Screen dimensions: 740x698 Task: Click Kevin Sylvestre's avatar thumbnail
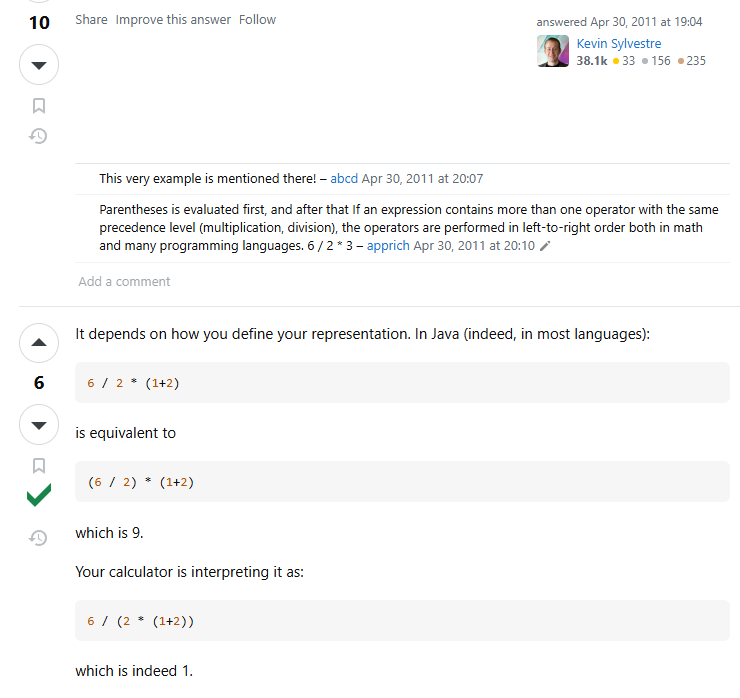pyautogui.click(x=553, y=51)
